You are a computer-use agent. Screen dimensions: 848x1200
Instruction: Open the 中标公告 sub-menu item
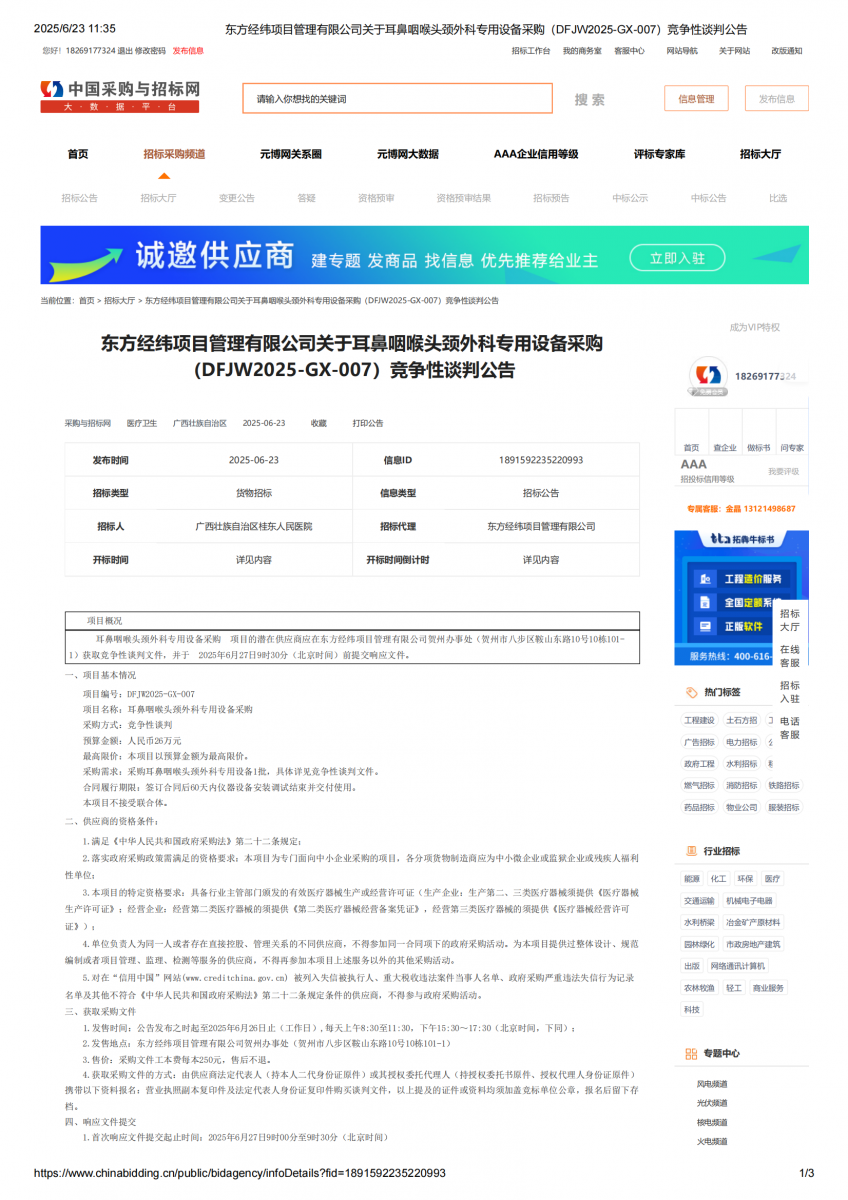(709, 198)
